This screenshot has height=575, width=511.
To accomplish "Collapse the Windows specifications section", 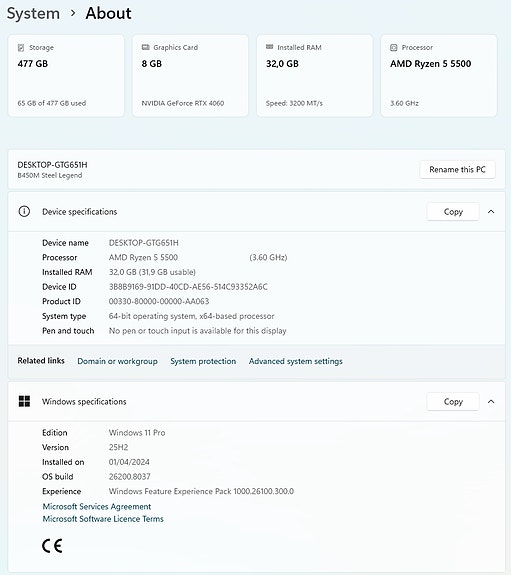I will coord(491,402).
